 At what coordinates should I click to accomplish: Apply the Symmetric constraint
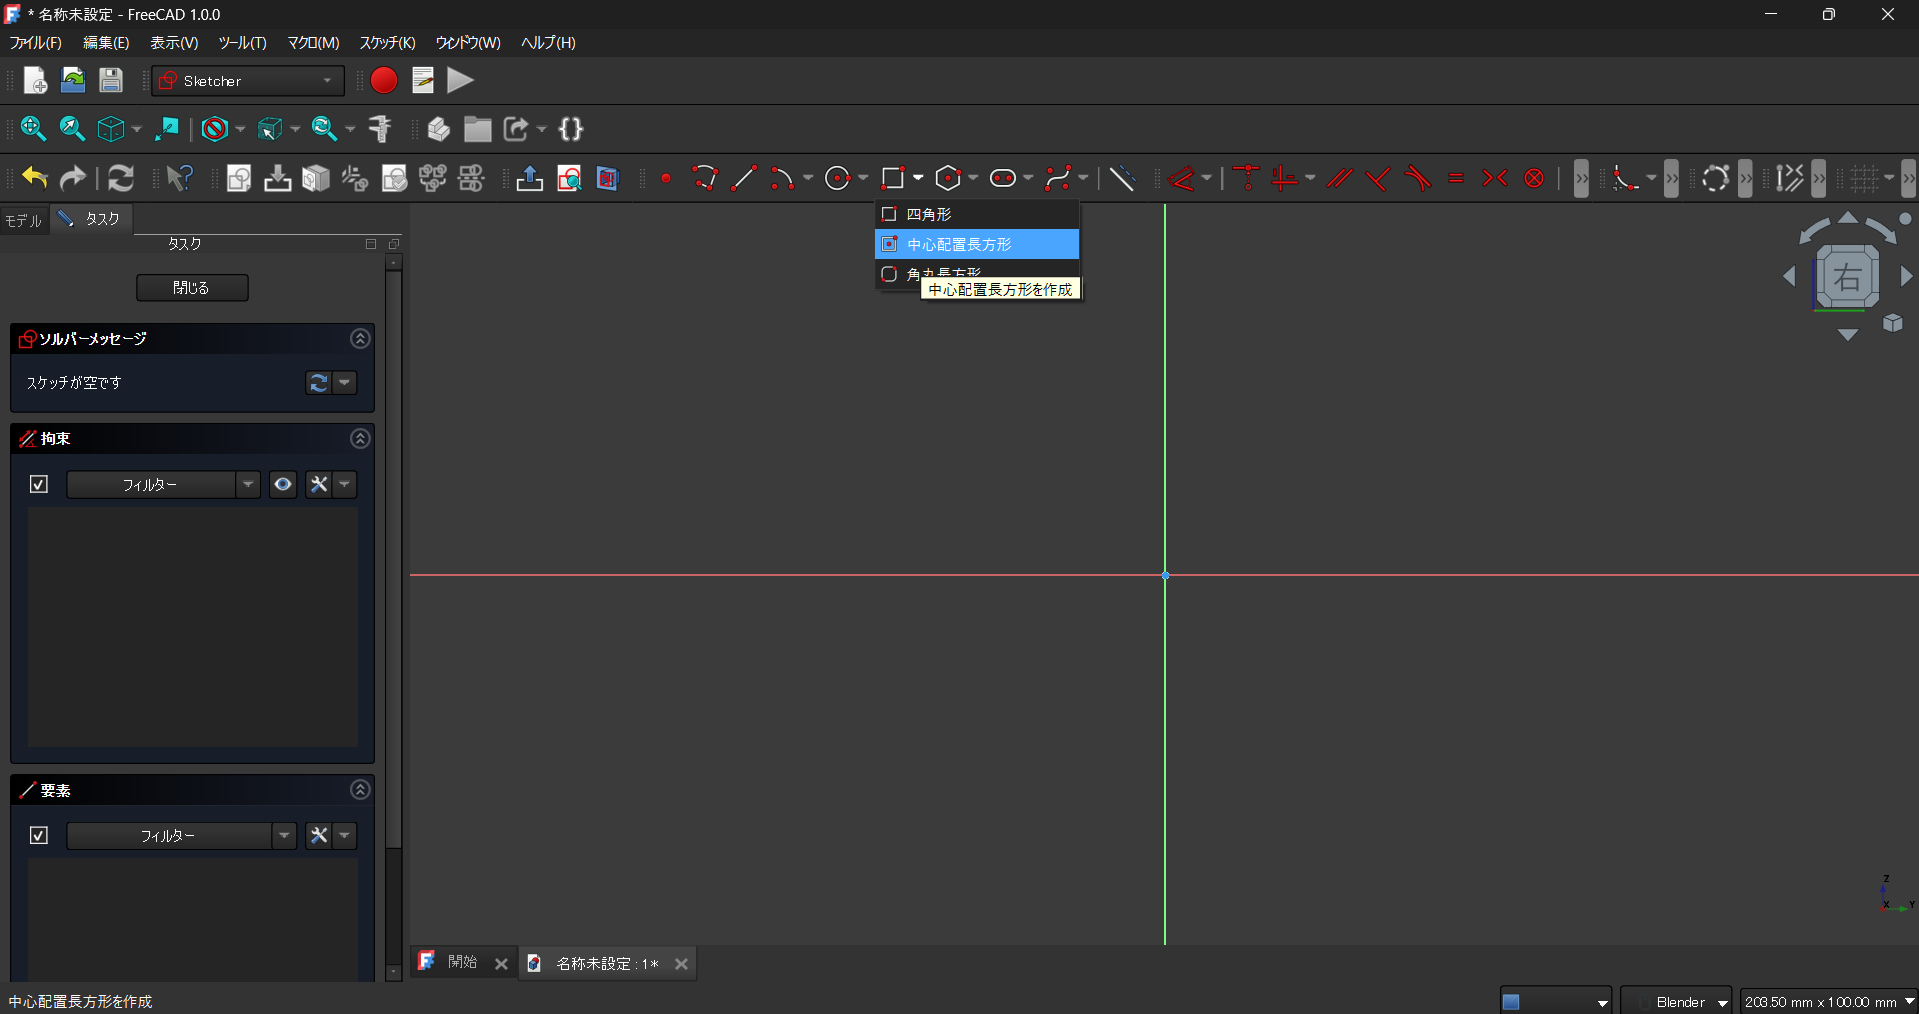(1495, 178)
